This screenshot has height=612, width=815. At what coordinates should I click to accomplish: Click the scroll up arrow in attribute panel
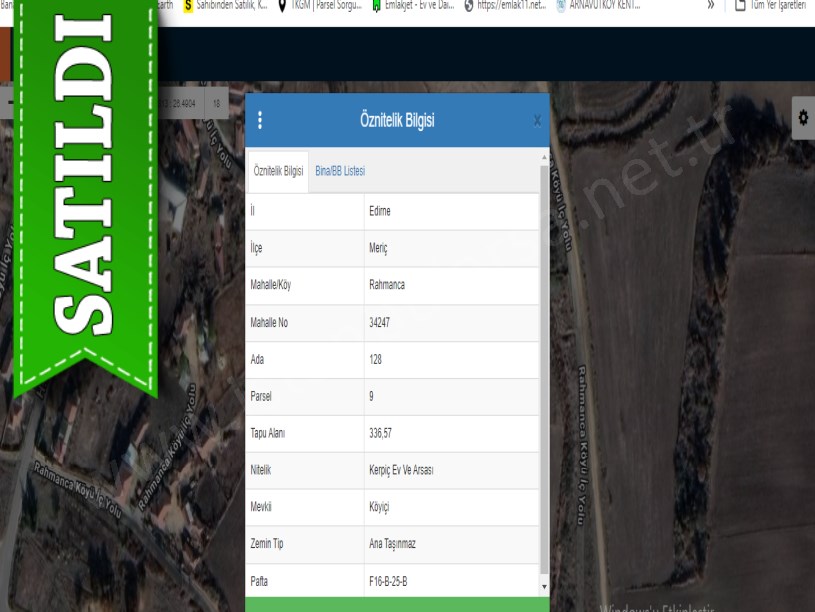click(x=544, y=157)
